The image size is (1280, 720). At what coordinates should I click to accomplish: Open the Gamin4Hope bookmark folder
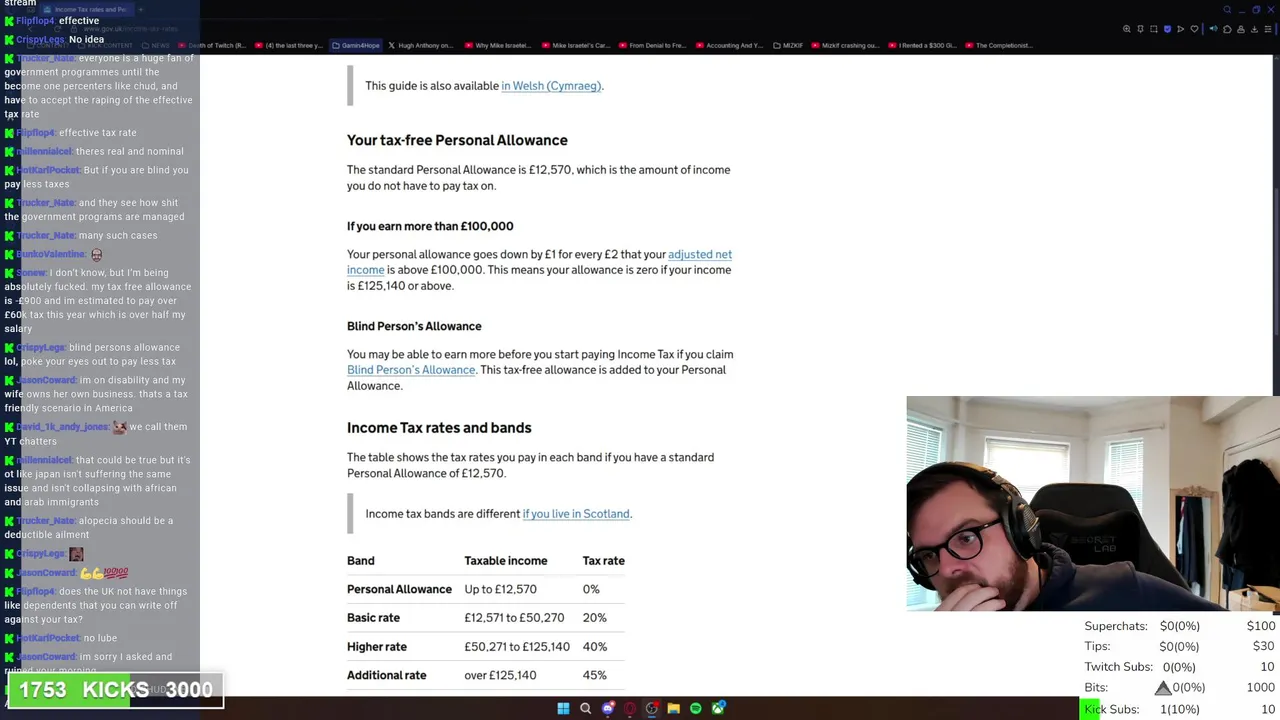coord(356,45)
